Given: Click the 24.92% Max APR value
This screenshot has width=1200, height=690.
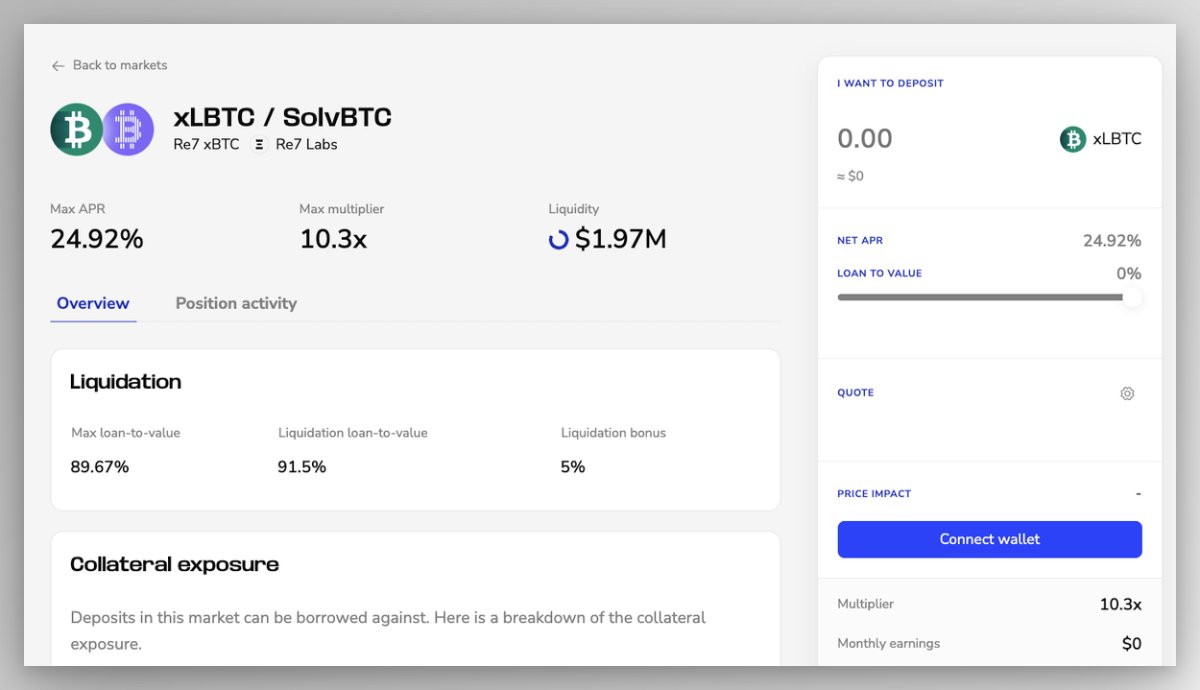Looking at the screenshot, I should [x=97, y=239].
